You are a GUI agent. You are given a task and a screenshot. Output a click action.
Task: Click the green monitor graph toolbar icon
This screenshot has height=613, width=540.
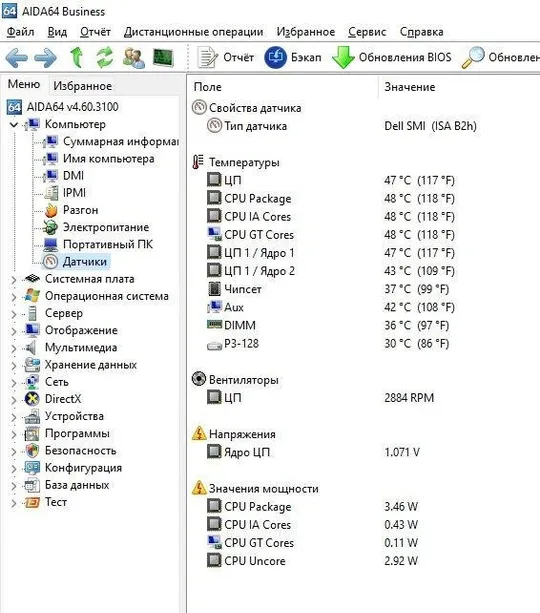[163, 57]
